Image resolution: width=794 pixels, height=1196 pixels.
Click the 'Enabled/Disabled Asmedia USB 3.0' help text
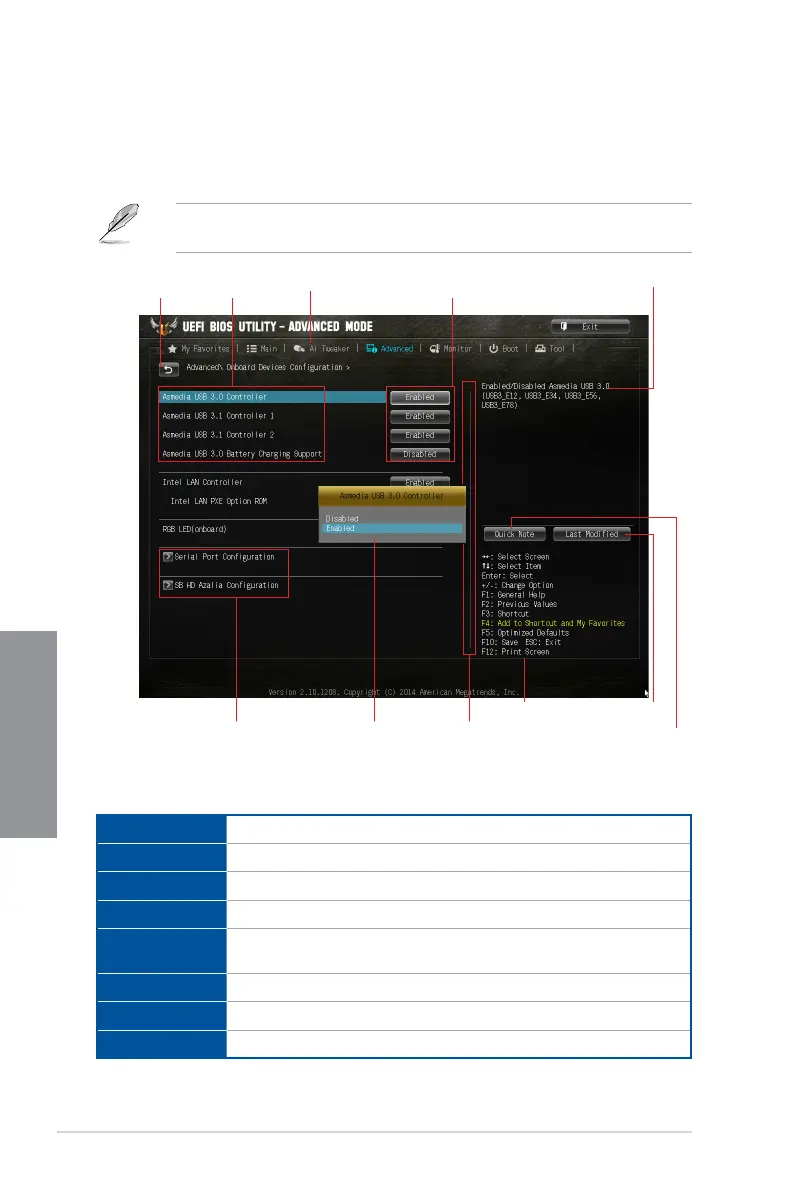pyautogui.click(x=545, y=387)
